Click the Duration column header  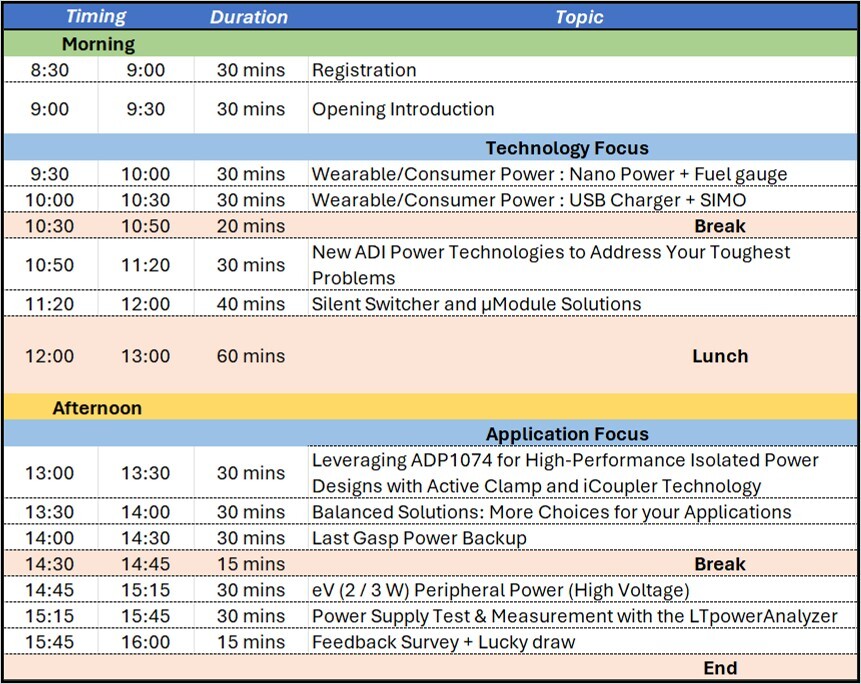(249, 17)
